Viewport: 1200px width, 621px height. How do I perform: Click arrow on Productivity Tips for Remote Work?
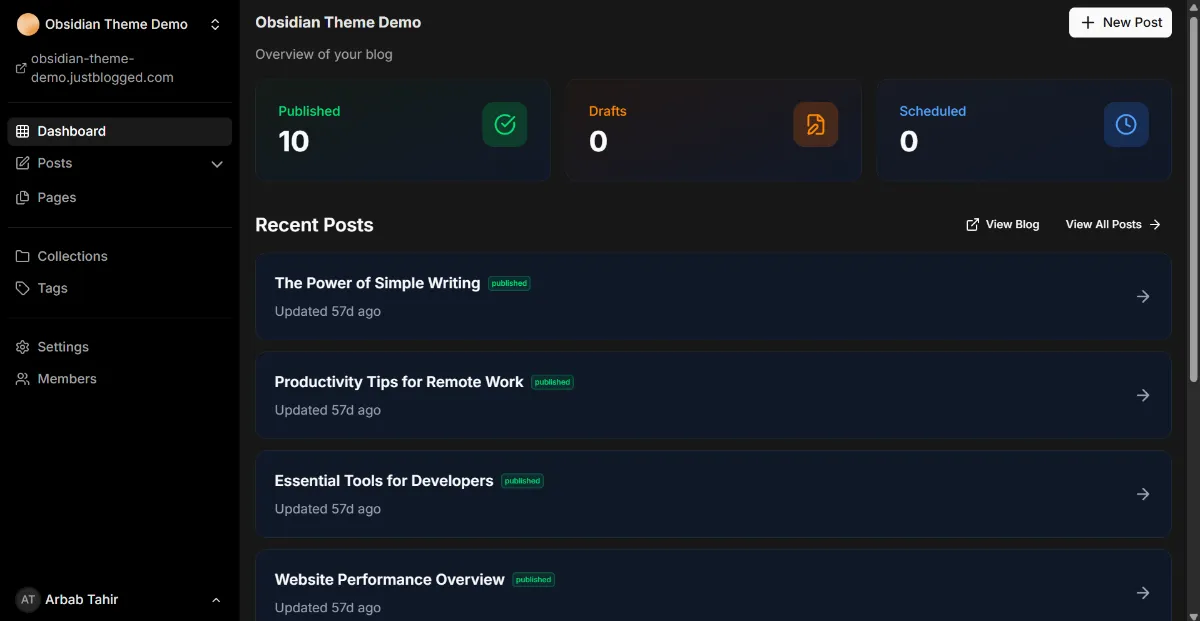tap(1143, 395)
